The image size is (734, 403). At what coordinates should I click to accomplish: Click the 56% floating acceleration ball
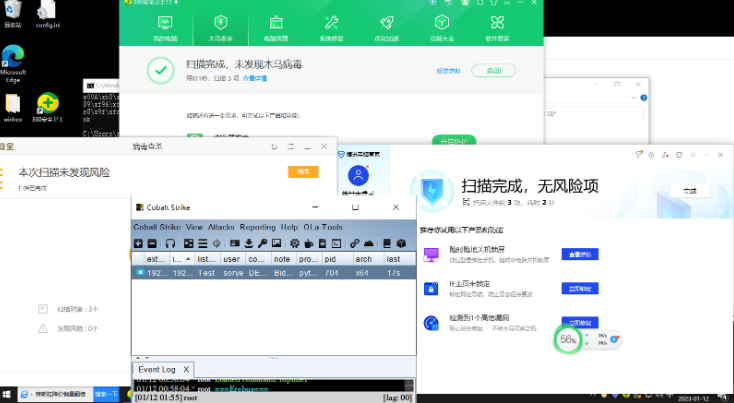click(x=568, y=339)
